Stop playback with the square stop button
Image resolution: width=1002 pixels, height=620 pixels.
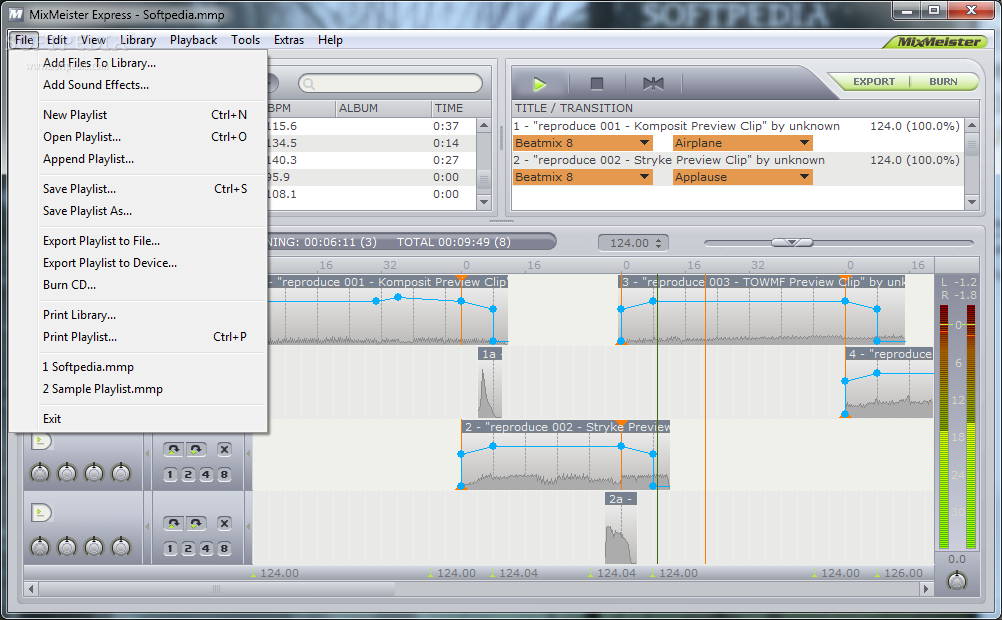[x=597, y=84]
